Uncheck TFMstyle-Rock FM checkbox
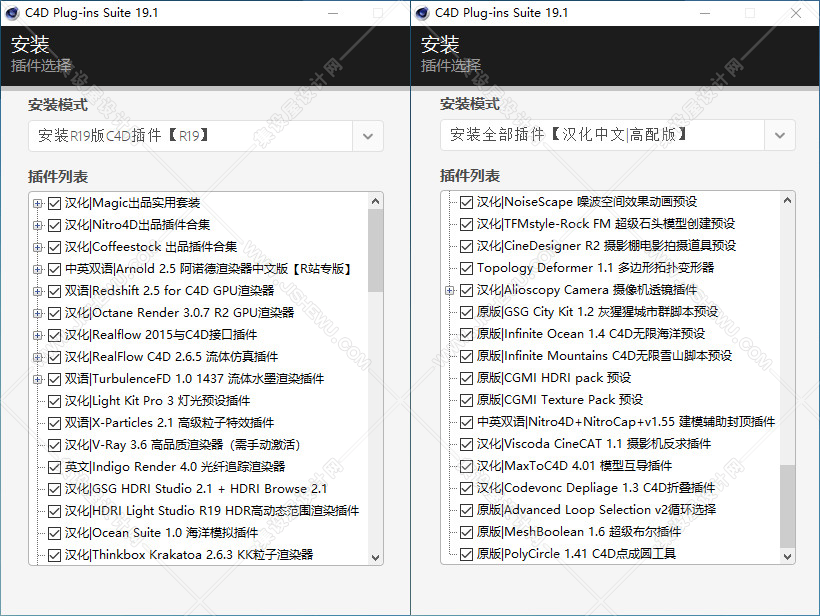 466,224
